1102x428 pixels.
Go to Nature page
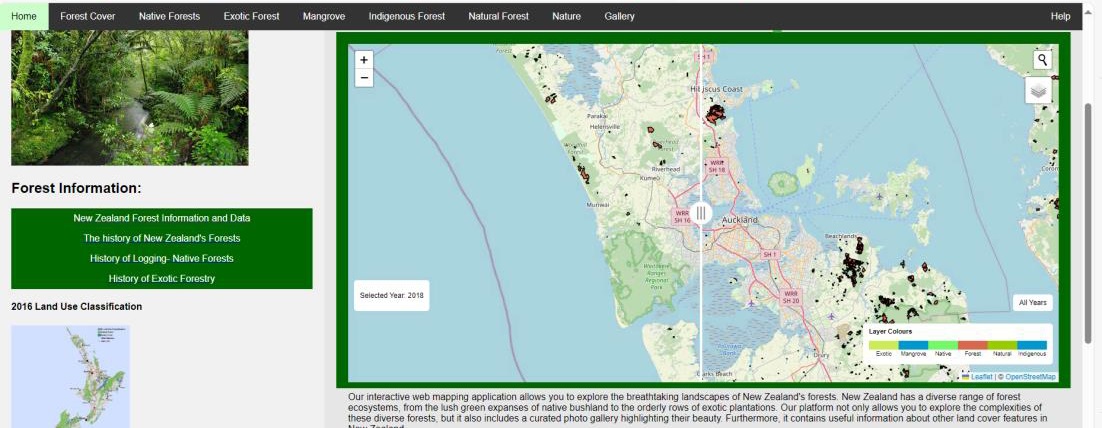[566, 16]
